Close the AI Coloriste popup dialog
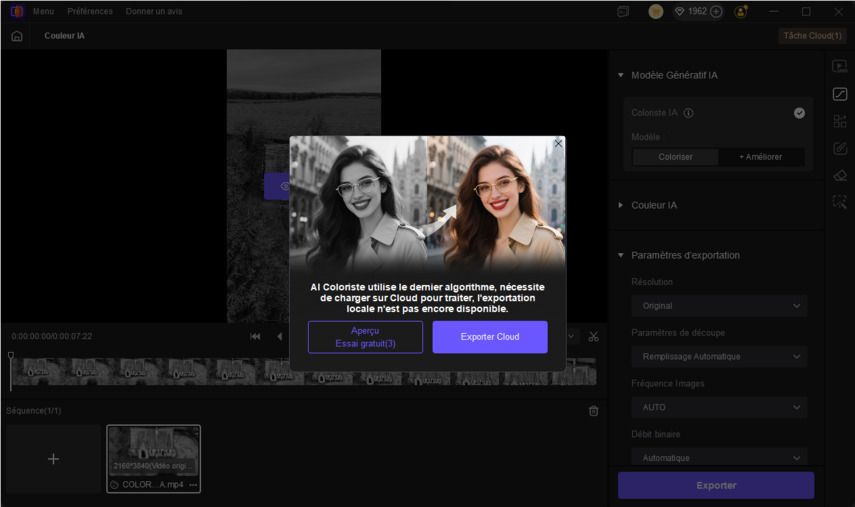 coord(558,144)
